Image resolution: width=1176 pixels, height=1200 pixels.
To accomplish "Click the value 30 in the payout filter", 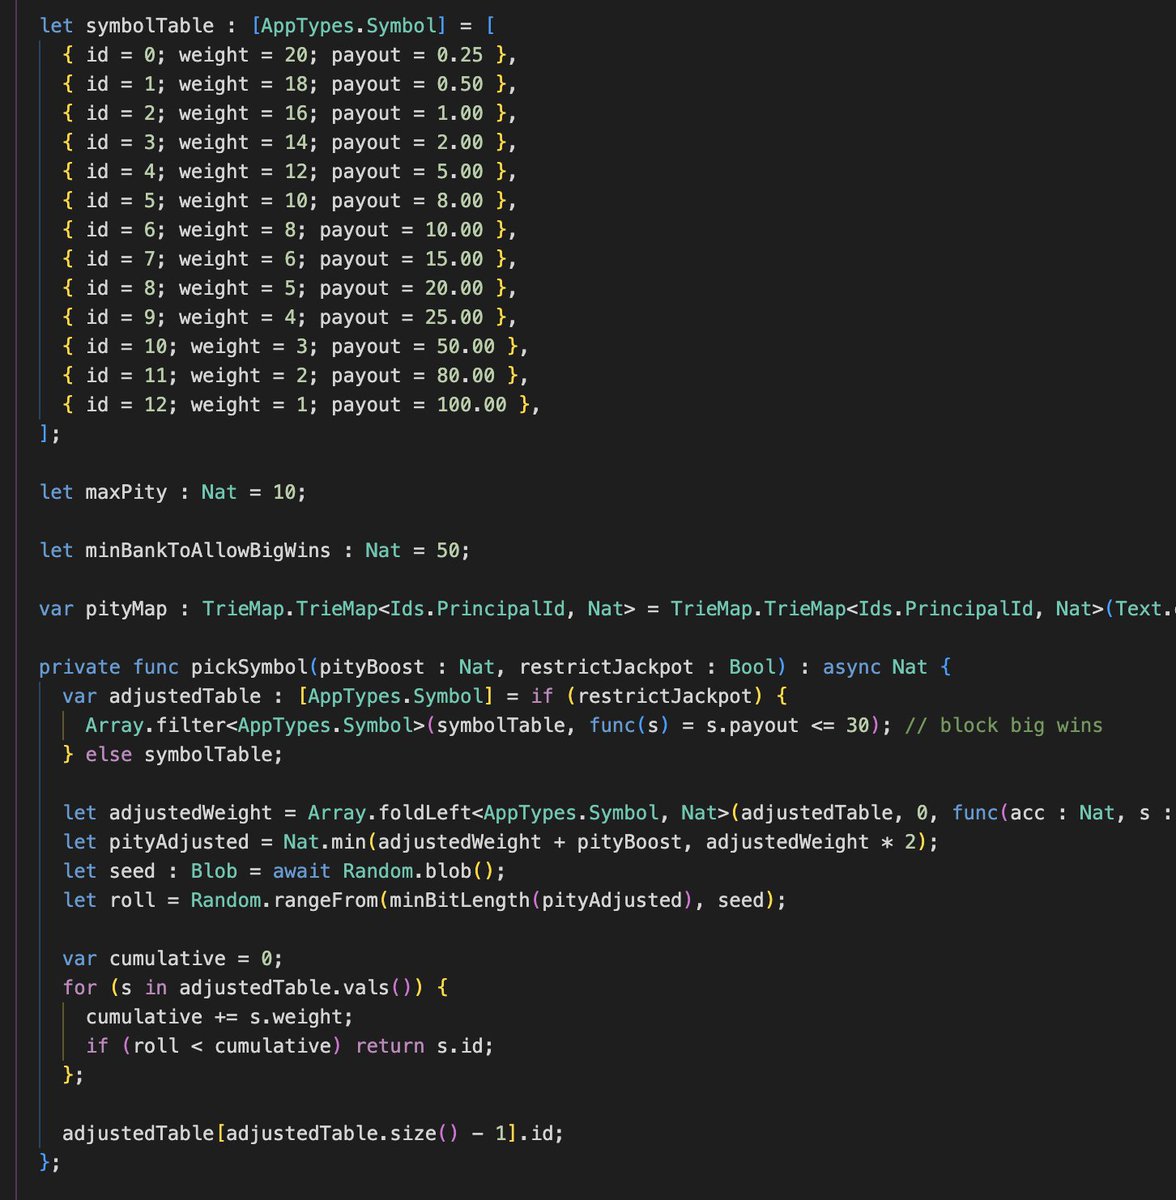I will [857, 725].
